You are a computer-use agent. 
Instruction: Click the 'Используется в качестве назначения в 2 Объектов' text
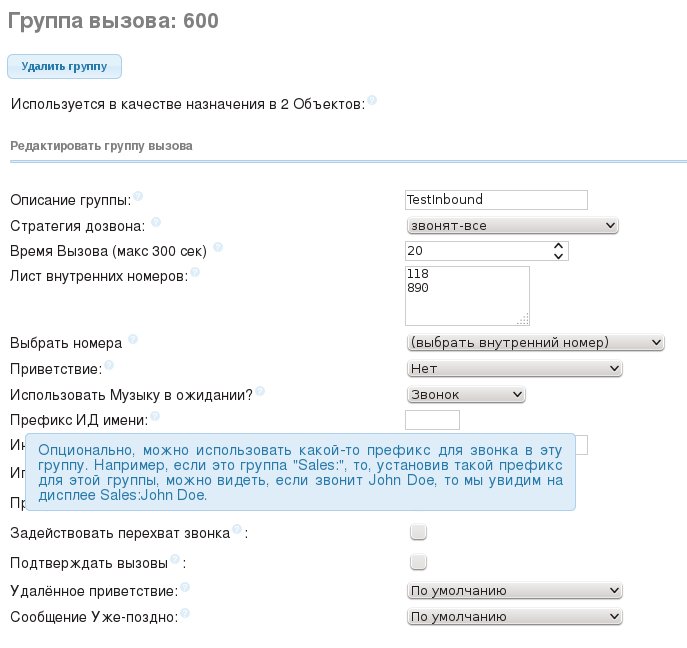(x=188, y=104)
